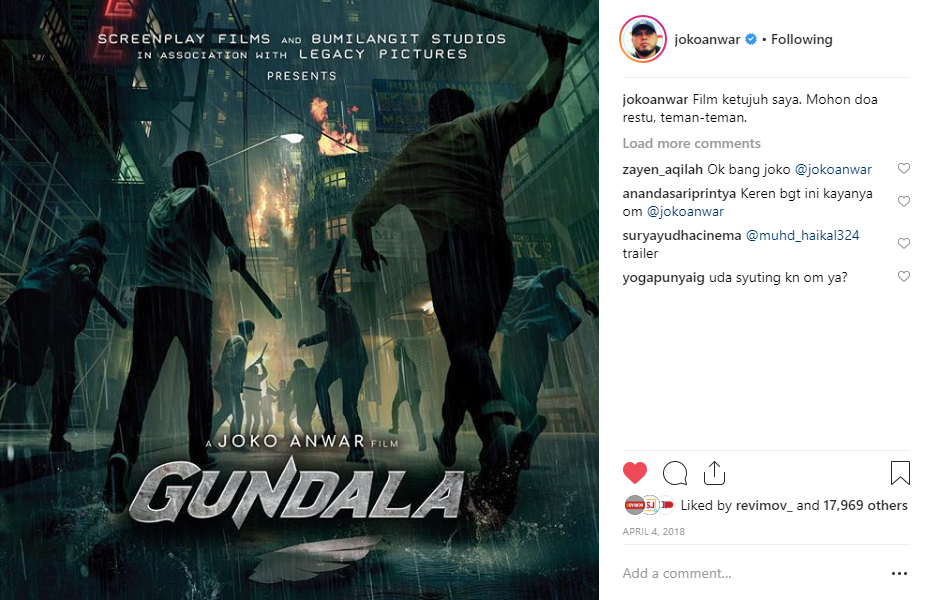Like yogapunyaig's comment heart
The height and width of the screenshot is (600, 934).
(904, 276)
